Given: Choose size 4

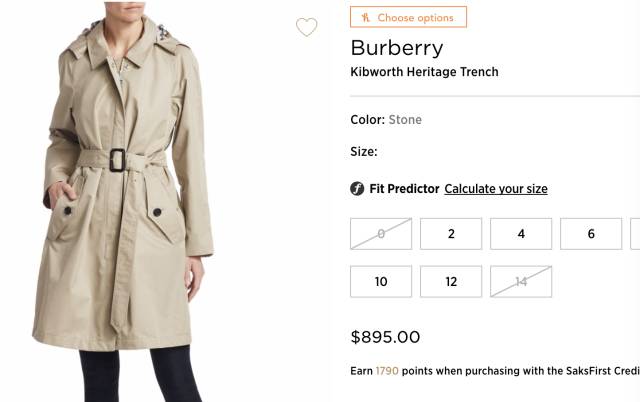Looking at the screenshot, I should click(x=521, y=234).
